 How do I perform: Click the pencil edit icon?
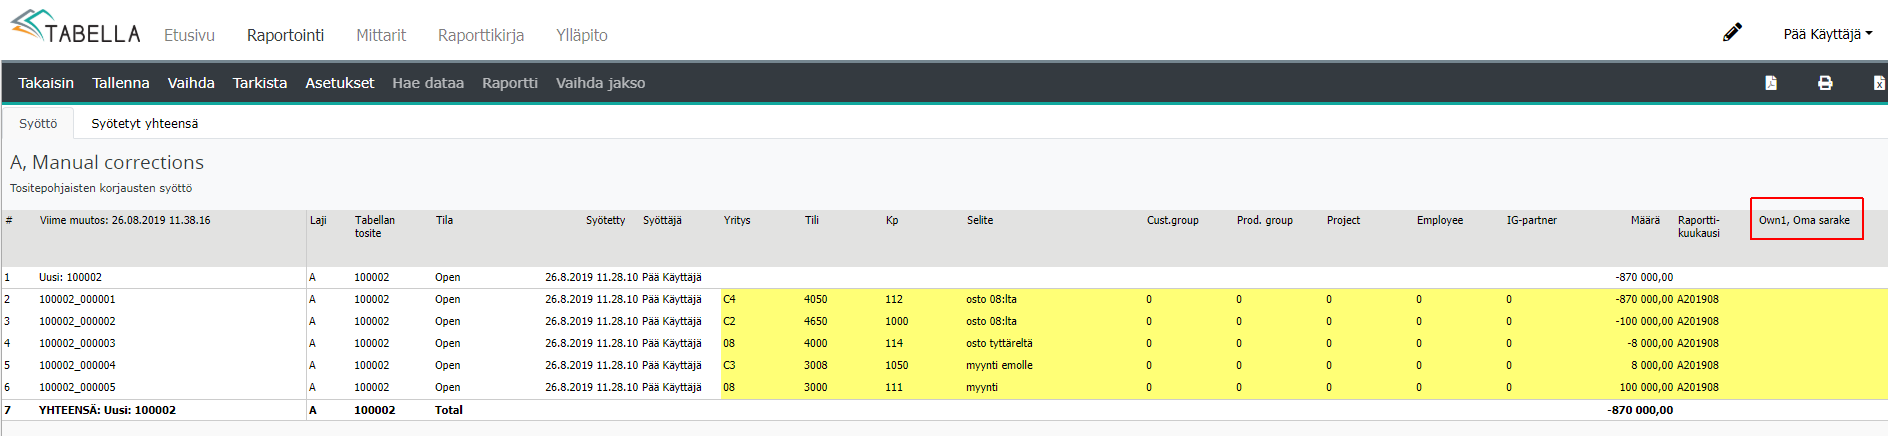pyautogui.click(x=1732, y=33)
